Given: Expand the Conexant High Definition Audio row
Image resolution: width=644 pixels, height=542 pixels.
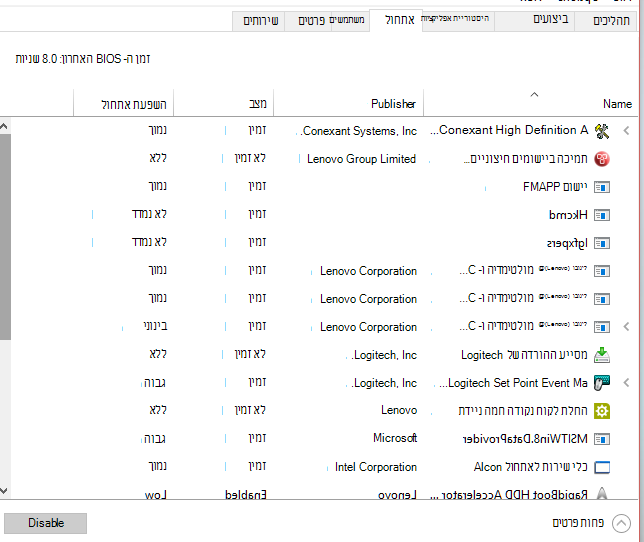Looking at the screenshot, I should point(626,131).
